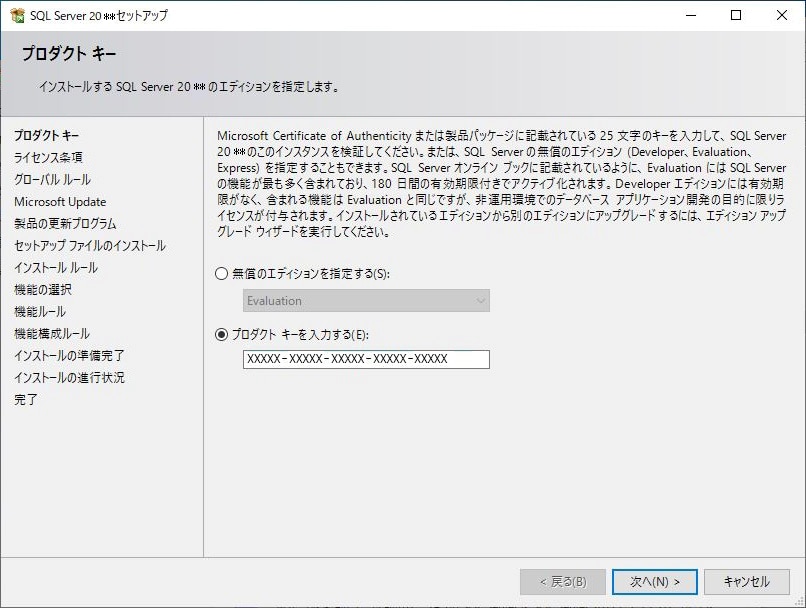Open the disabled Evaluation edition dropdown
Screen dimensions: 806x608
(x=366, y=301)
